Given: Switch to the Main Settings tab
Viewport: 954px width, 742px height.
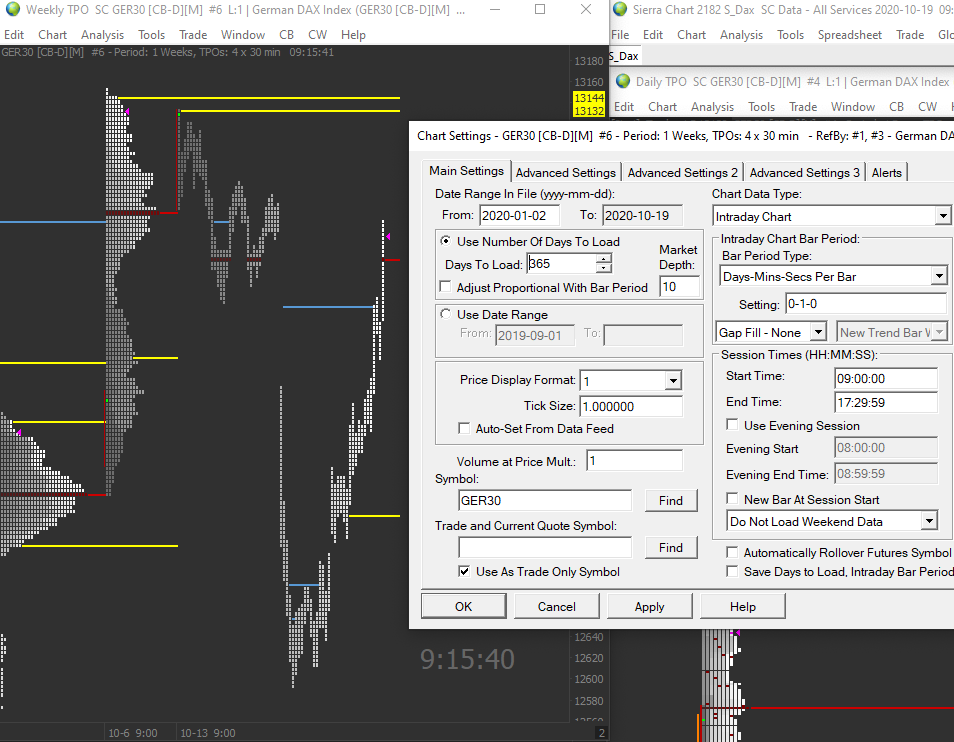Looking at the screenshot, I should [x=466, y=171].
